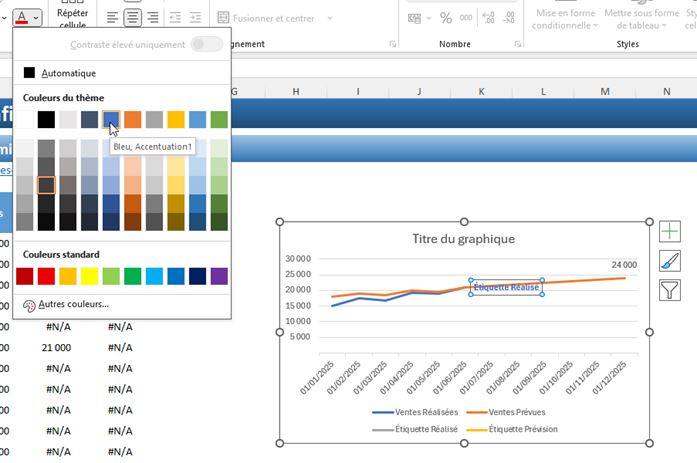Click the increase indent icon
This screenshot has height=463, width=697.
coord(195,18)
